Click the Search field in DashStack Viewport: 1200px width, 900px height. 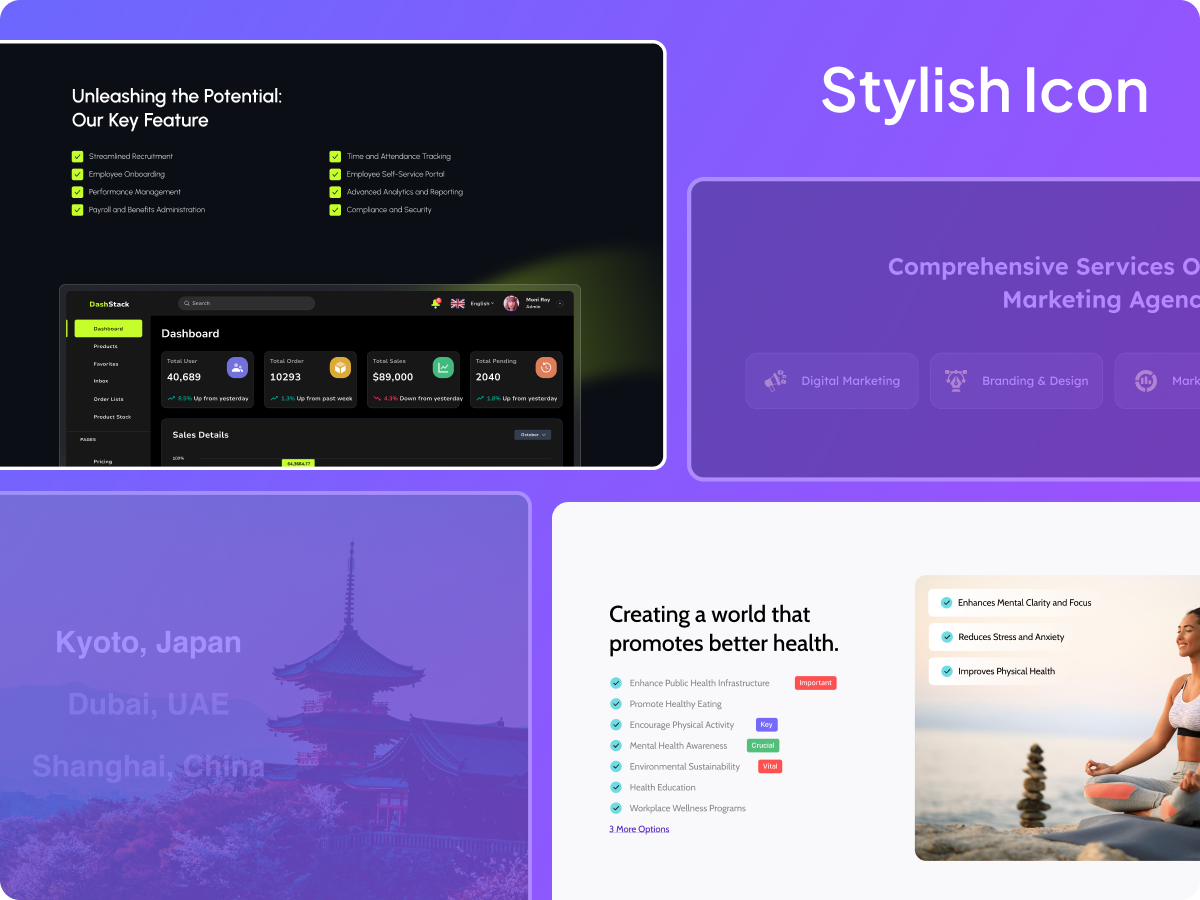coord(245,302)
